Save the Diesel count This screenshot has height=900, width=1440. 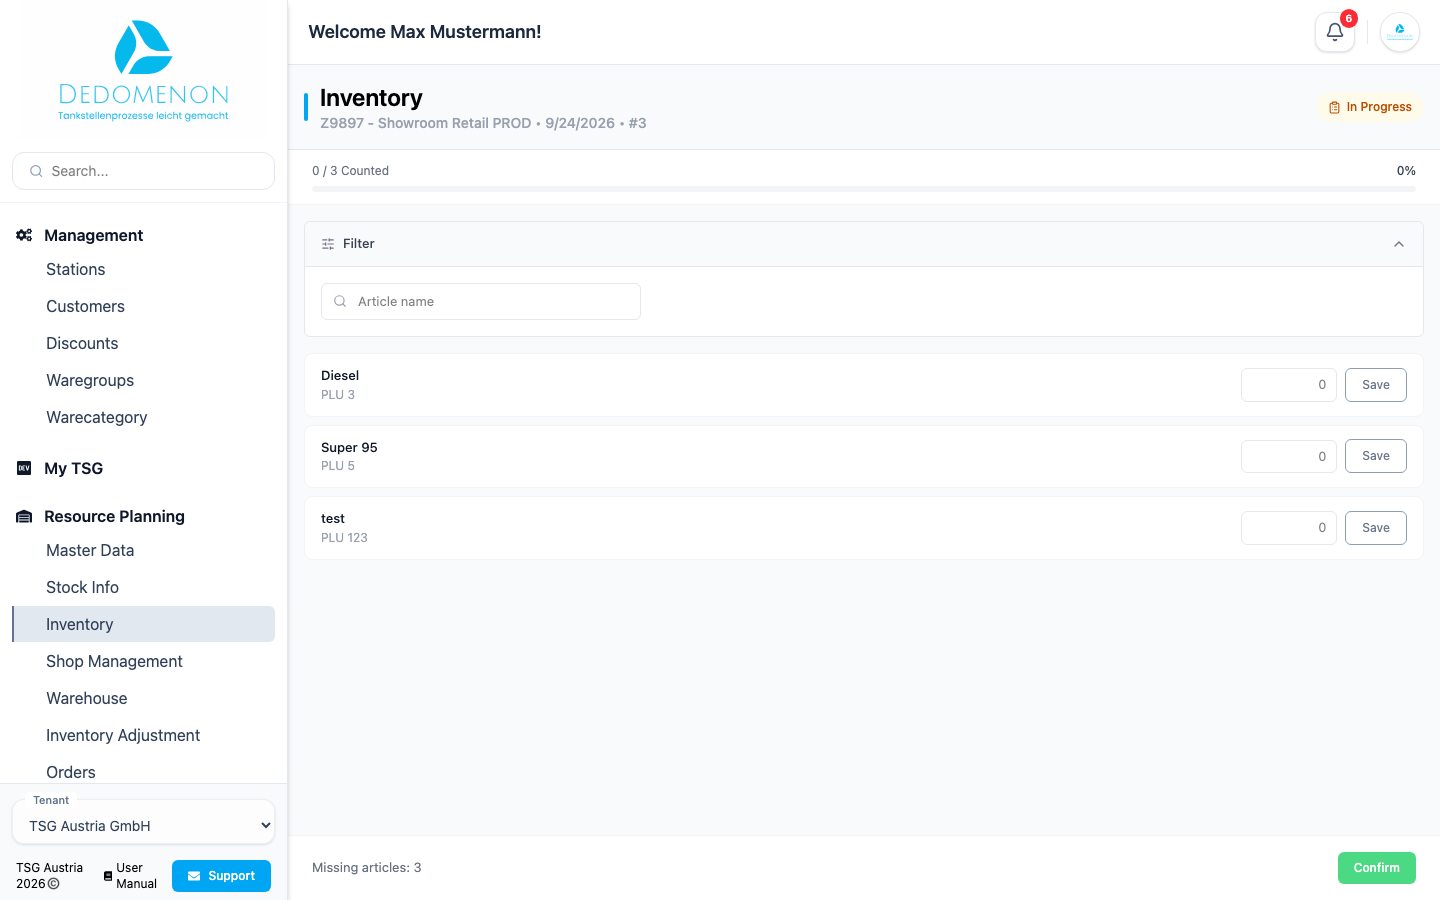click(x=1376, y=385)
